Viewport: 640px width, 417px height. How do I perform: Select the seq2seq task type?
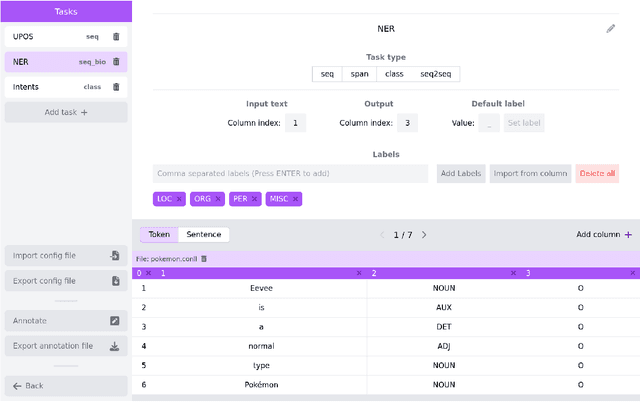coord(434,74)
